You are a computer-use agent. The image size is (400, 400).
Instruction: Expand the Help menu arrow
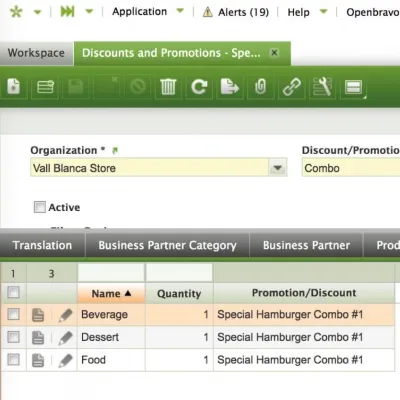[323, 12]
